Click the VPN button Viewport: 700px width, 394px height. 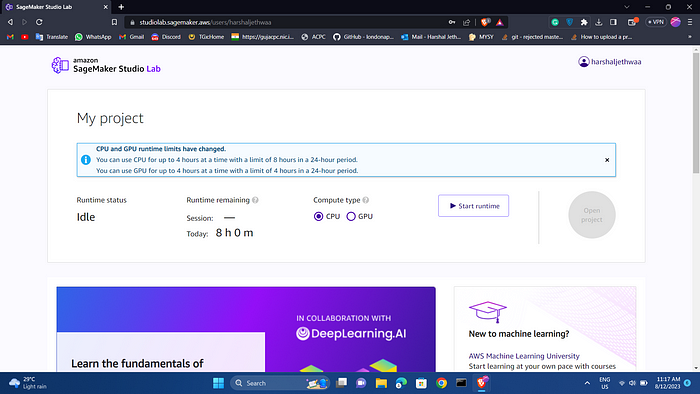(656, 22)
